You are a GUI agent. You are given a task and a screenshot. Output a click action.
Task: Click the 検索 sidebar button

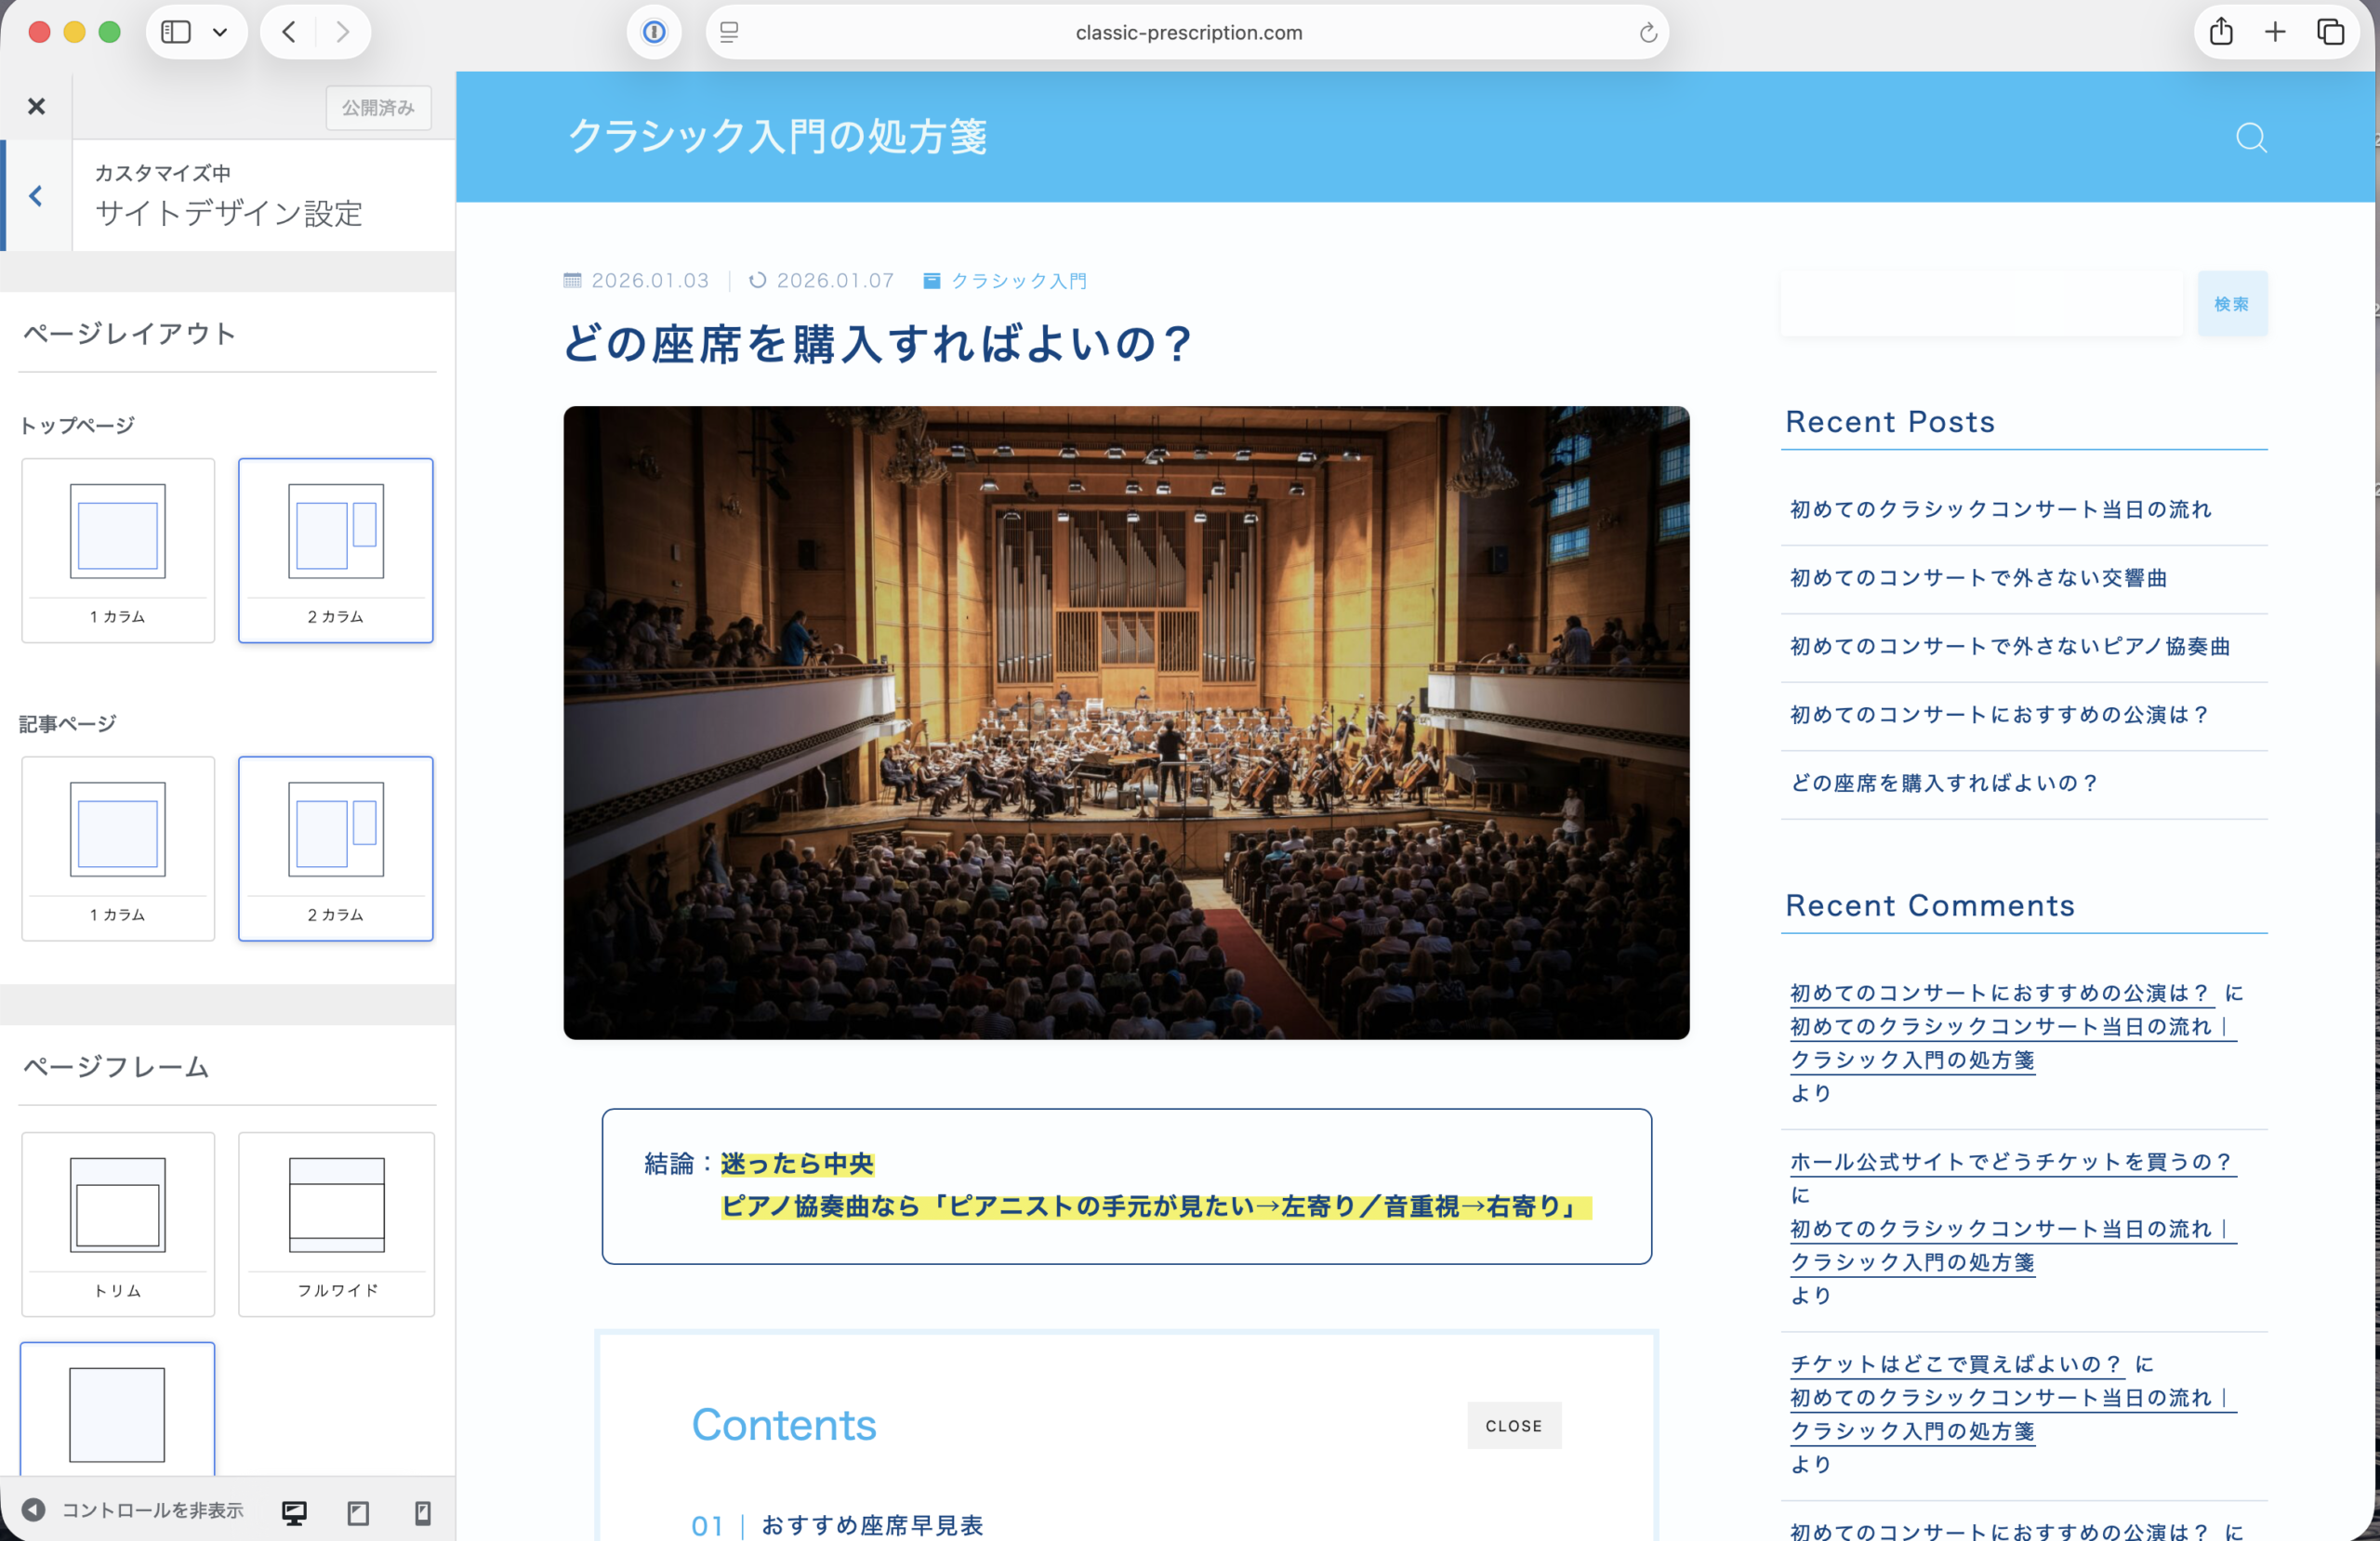point(2231,303)
